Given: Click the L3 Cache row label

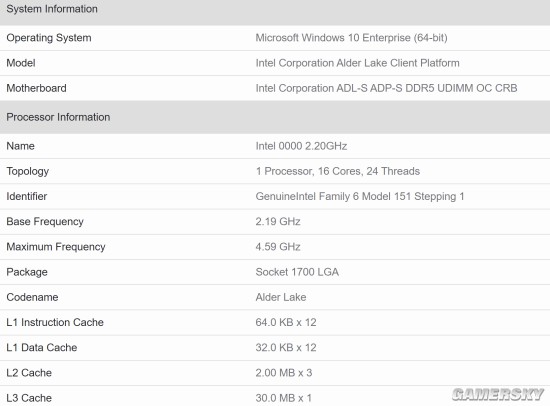Looking at the screenshot, I should (29, 398).
